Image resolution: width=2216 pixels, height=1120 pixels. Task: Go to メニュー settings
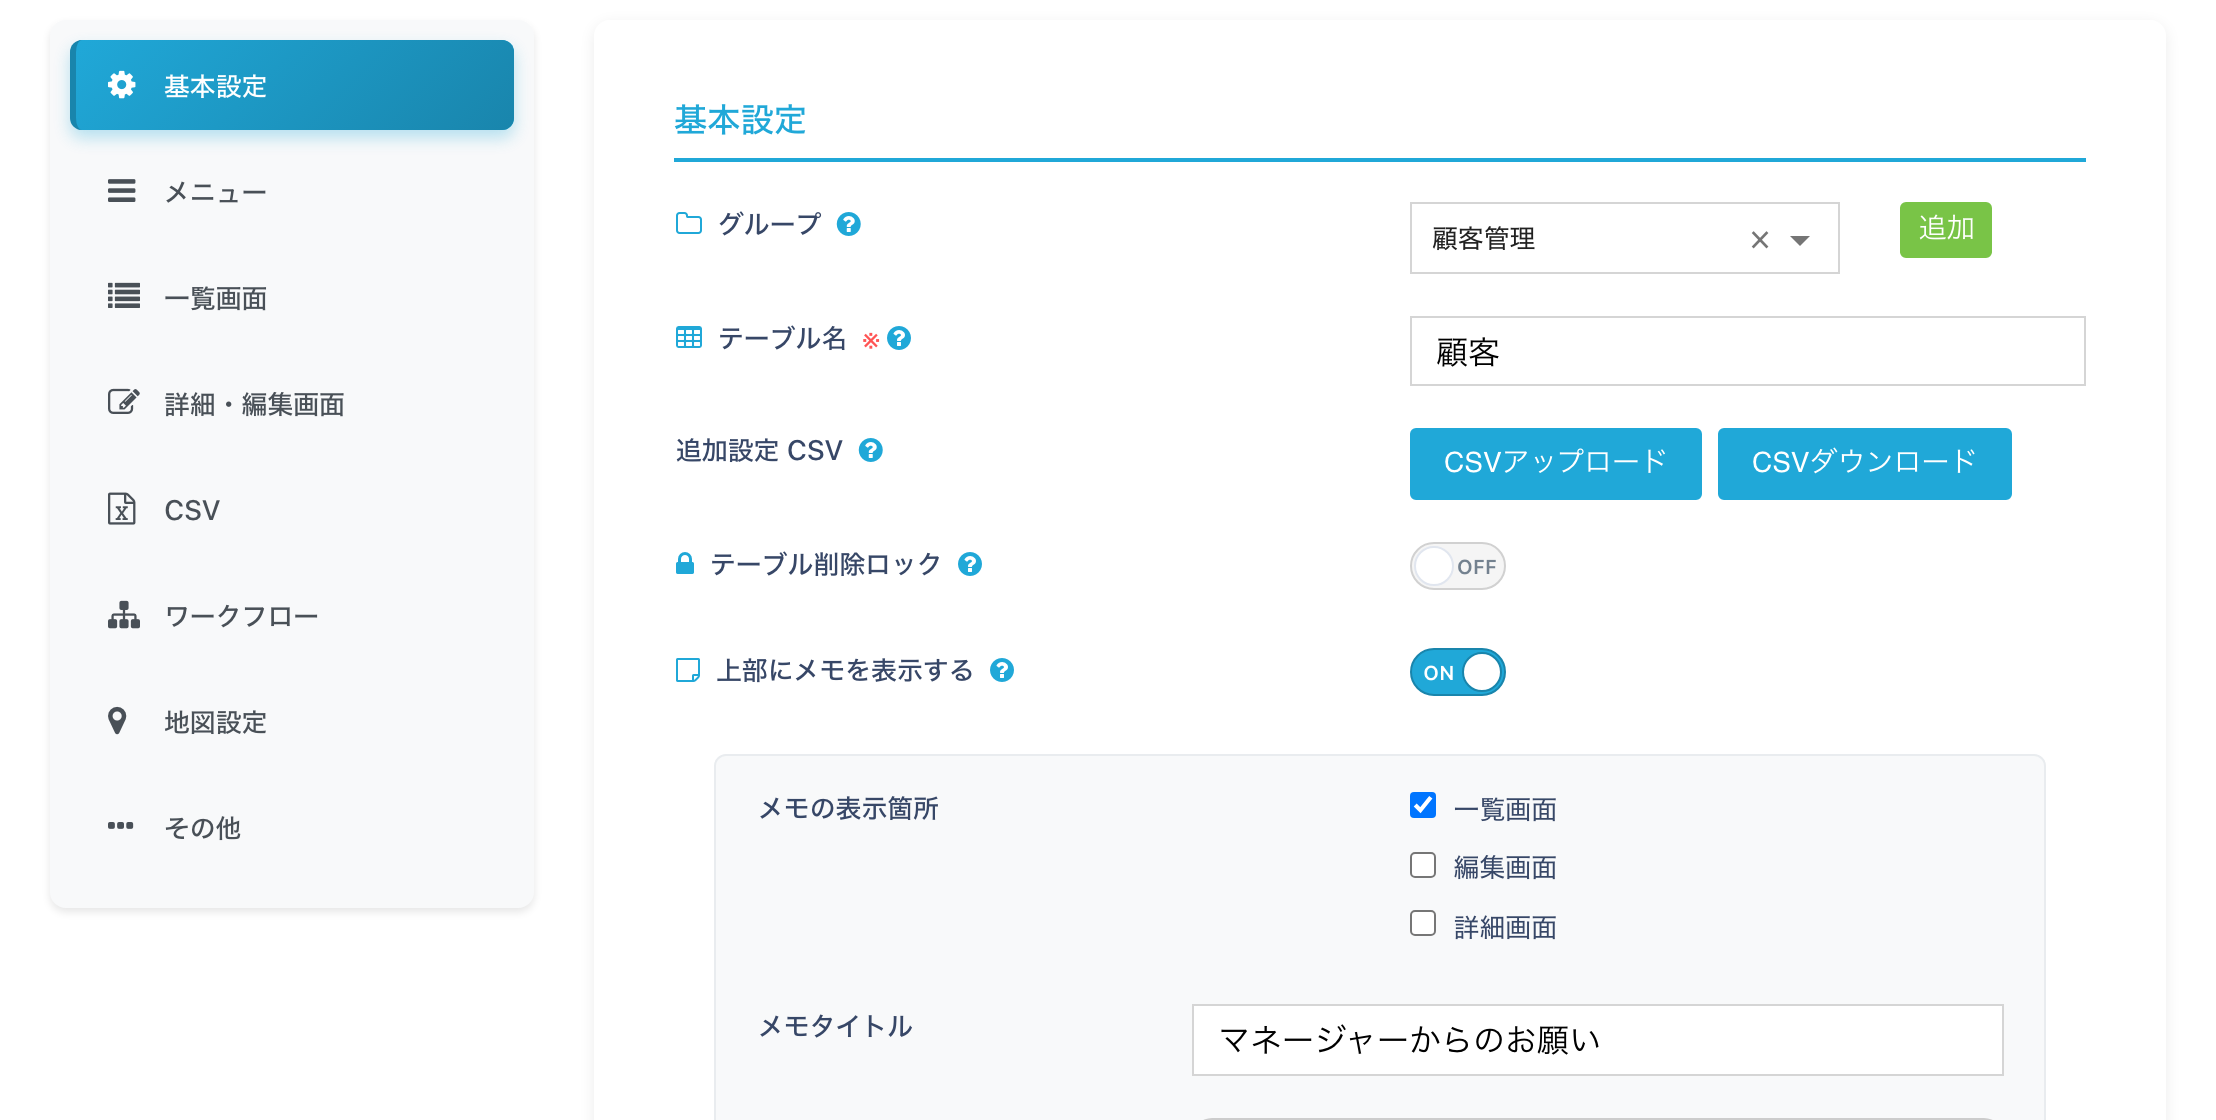pos(292,191)
